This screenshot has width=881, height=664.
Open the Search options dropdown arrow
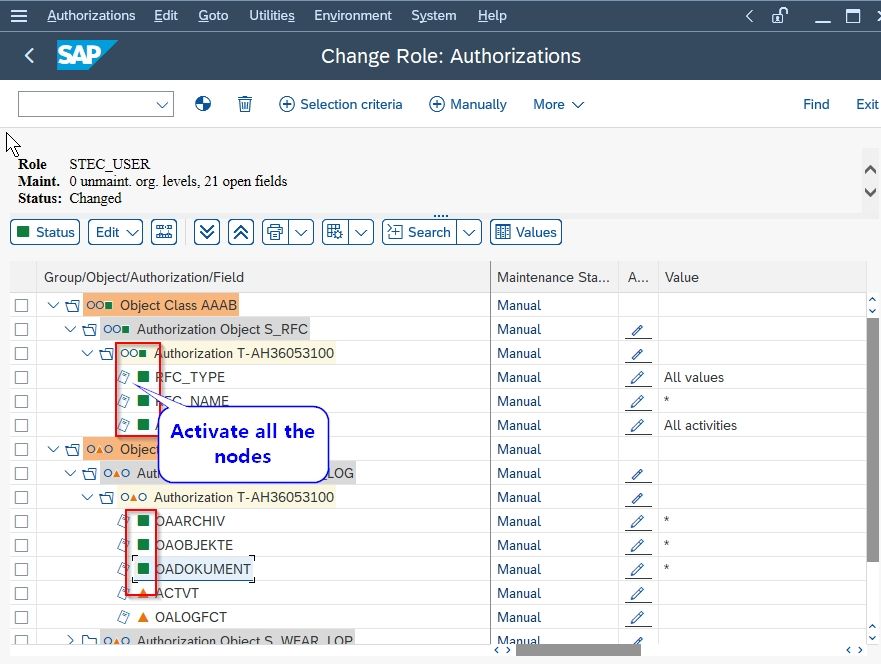(469, 232)
